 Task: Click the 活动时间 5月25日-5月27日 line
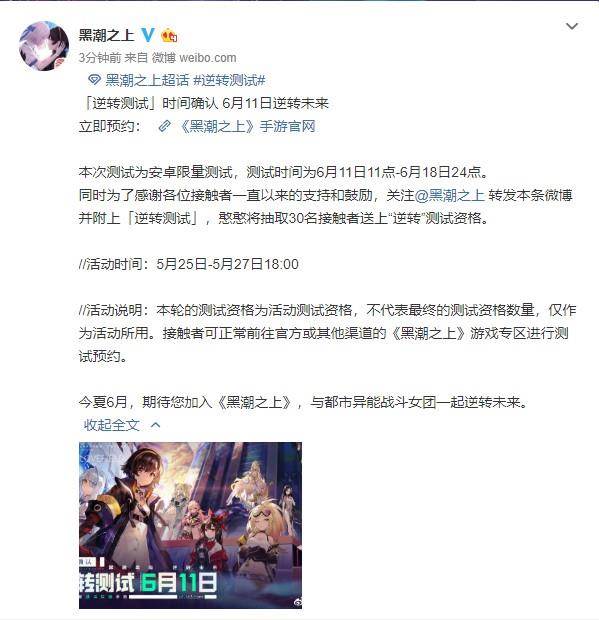click(x=189, y=264)
